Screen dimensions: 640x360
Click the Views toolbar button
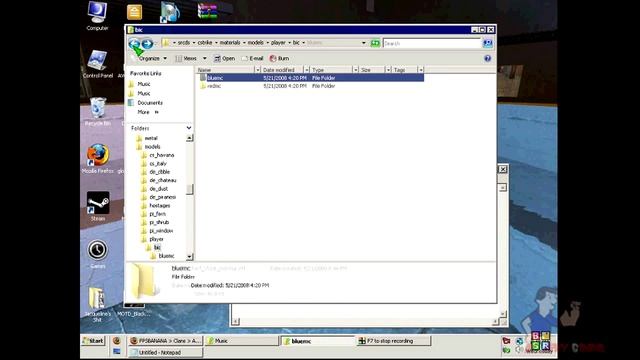pyautogui.click(x=186, y=58)
